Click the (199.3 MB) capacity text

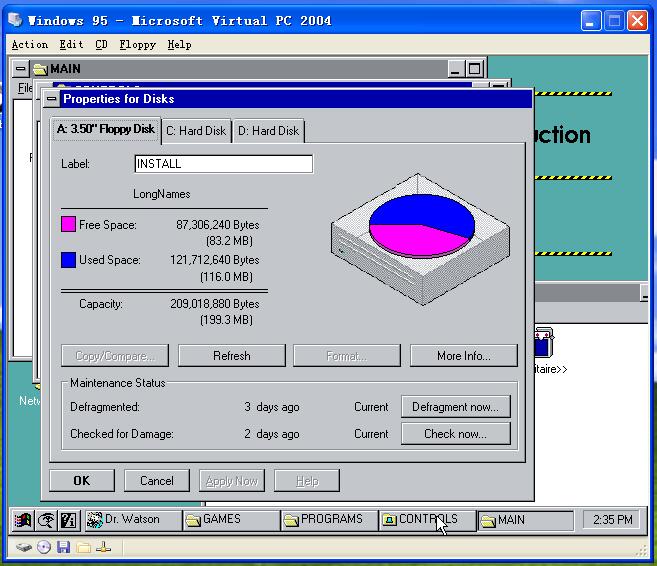click(x=226, y=320)
